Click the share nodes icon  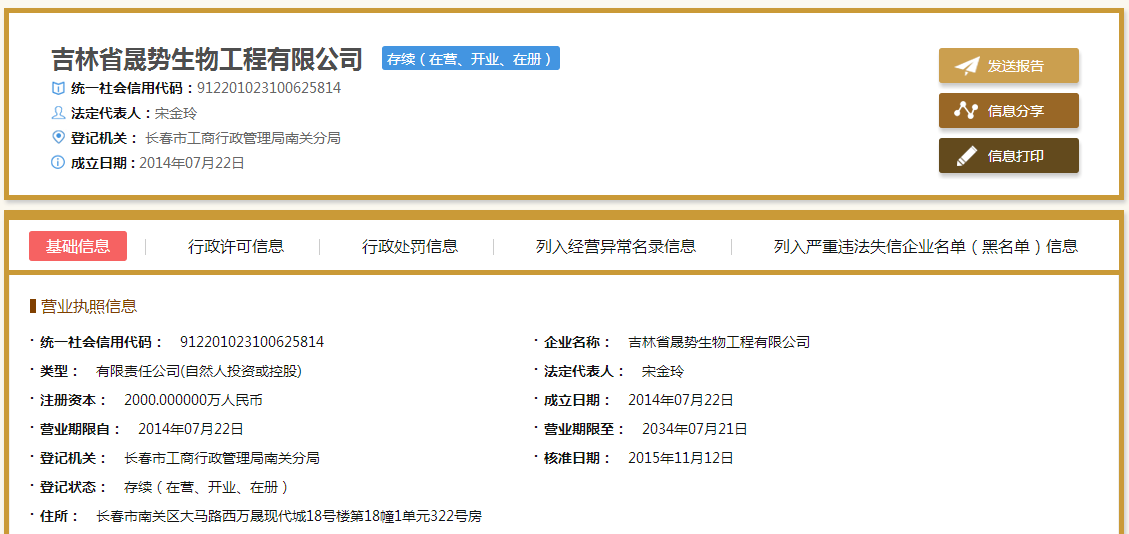coord(966,111)
